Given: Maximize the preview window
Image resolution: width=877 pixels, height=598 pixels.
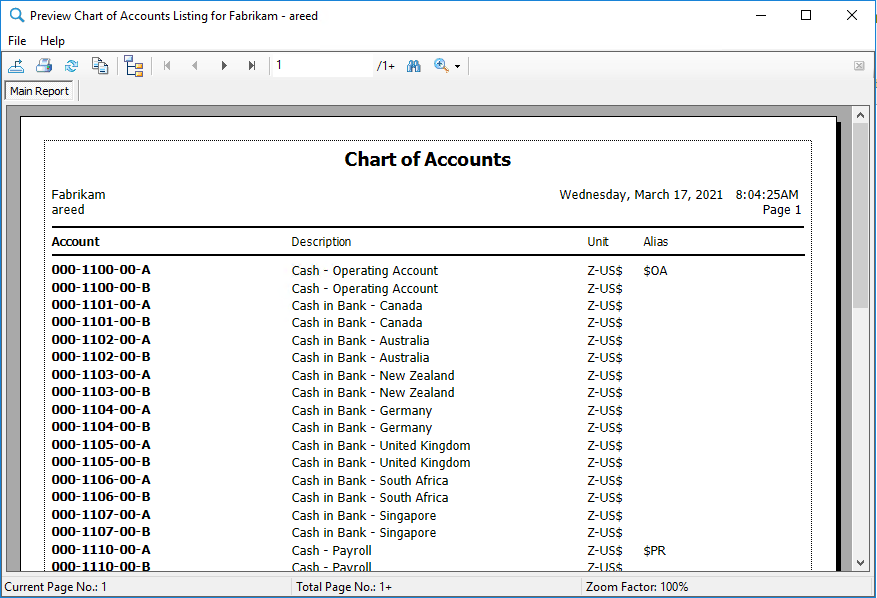Looking at the screenshot, I should [806, 15].
